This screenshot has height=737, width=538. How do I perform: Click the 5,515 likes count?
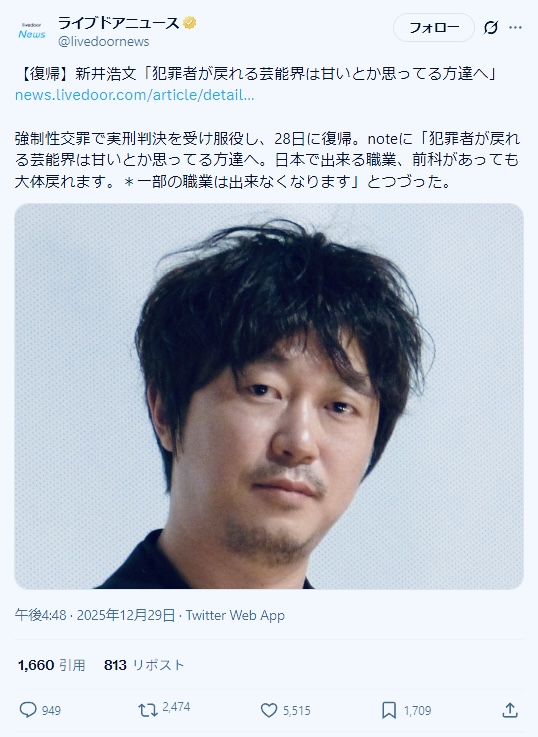(296, 710)
